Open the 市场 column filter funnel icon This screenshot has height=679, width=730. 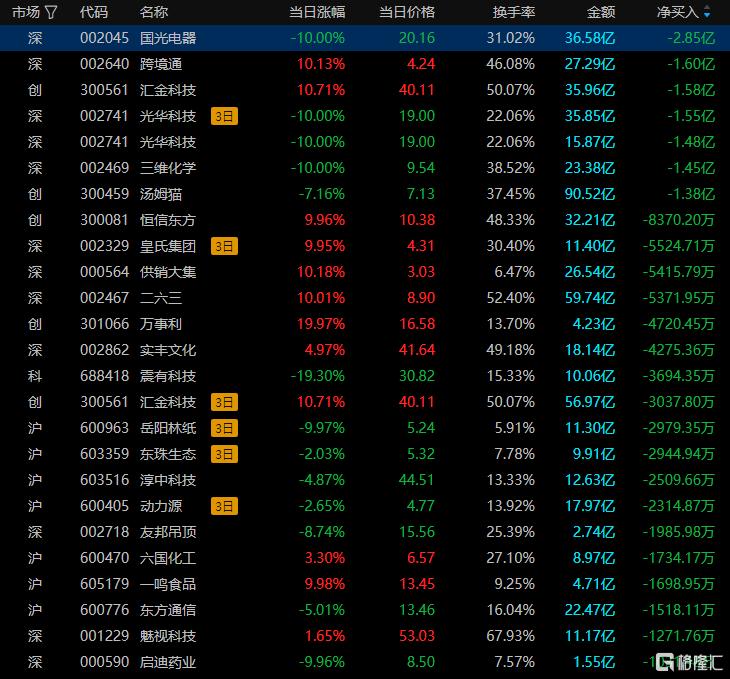51,12
